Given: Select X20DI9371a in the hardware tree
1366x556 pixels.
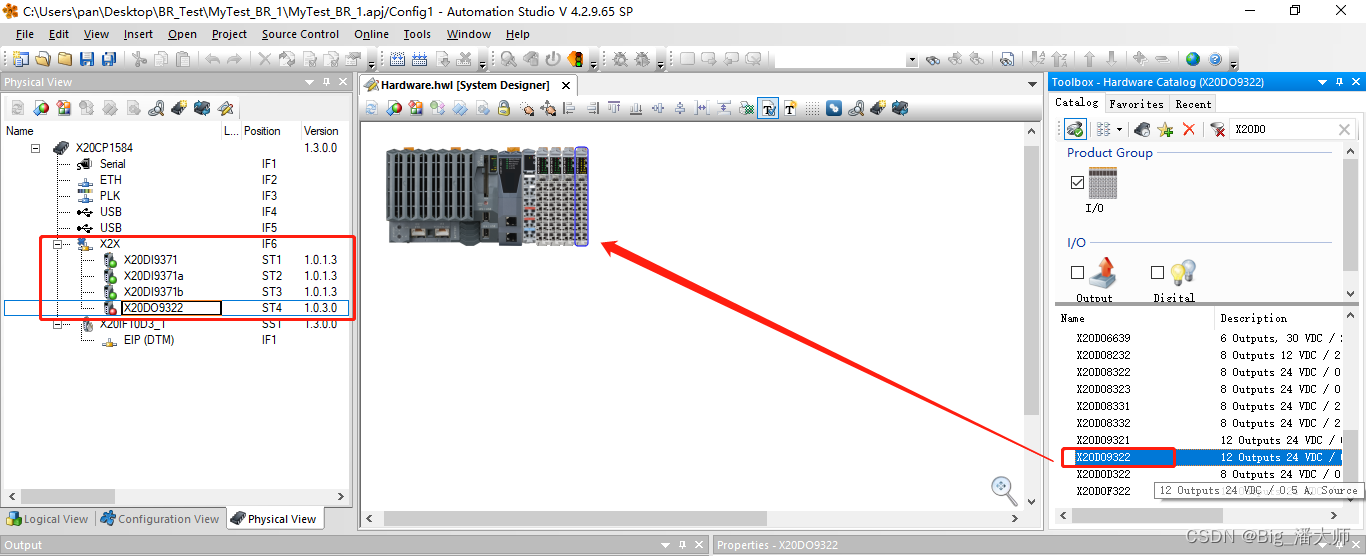Looking at the screenshot, I should coord(154,276).
